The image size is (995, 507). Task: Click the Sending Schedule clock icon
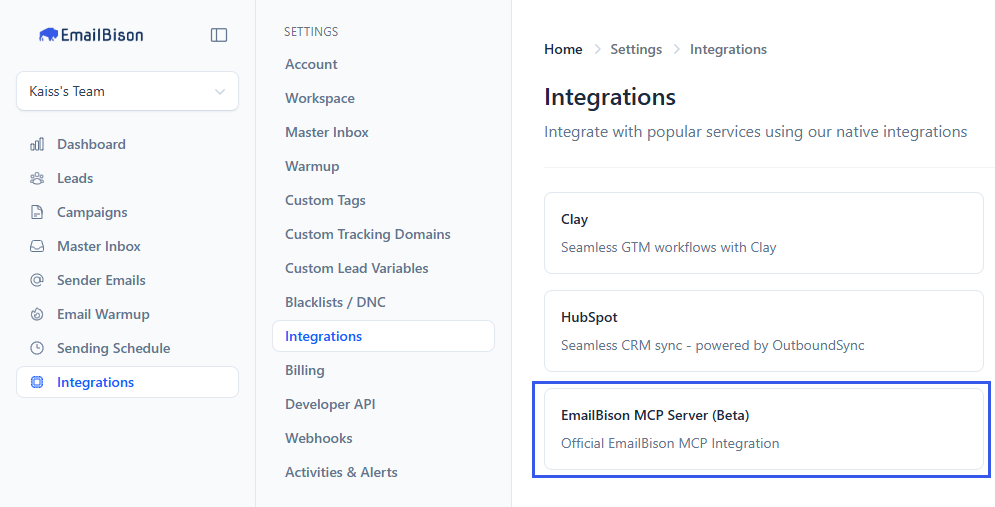tap(37, 348)
